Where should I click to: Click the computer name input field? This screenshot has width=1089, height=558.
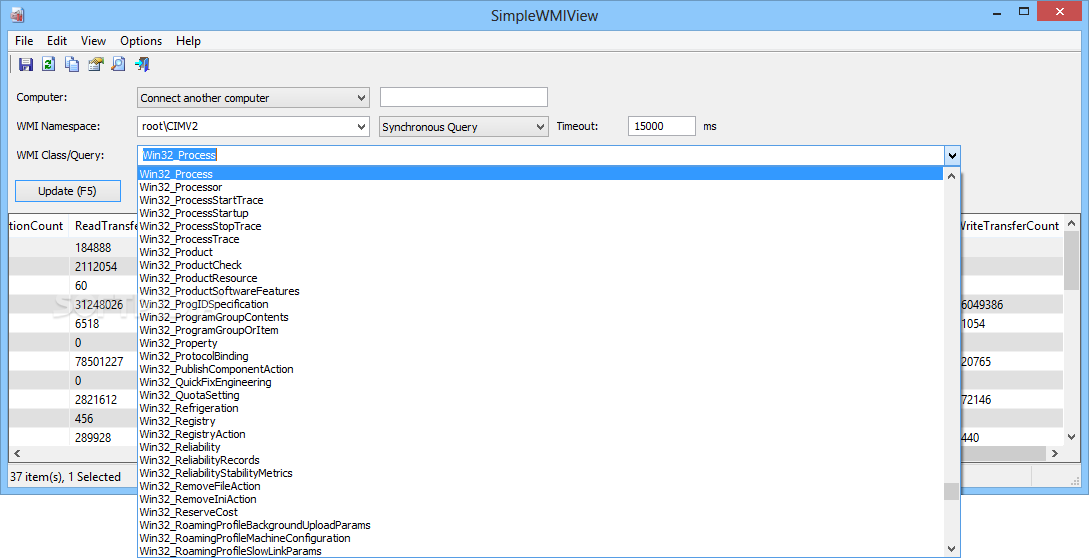[464, 97]
